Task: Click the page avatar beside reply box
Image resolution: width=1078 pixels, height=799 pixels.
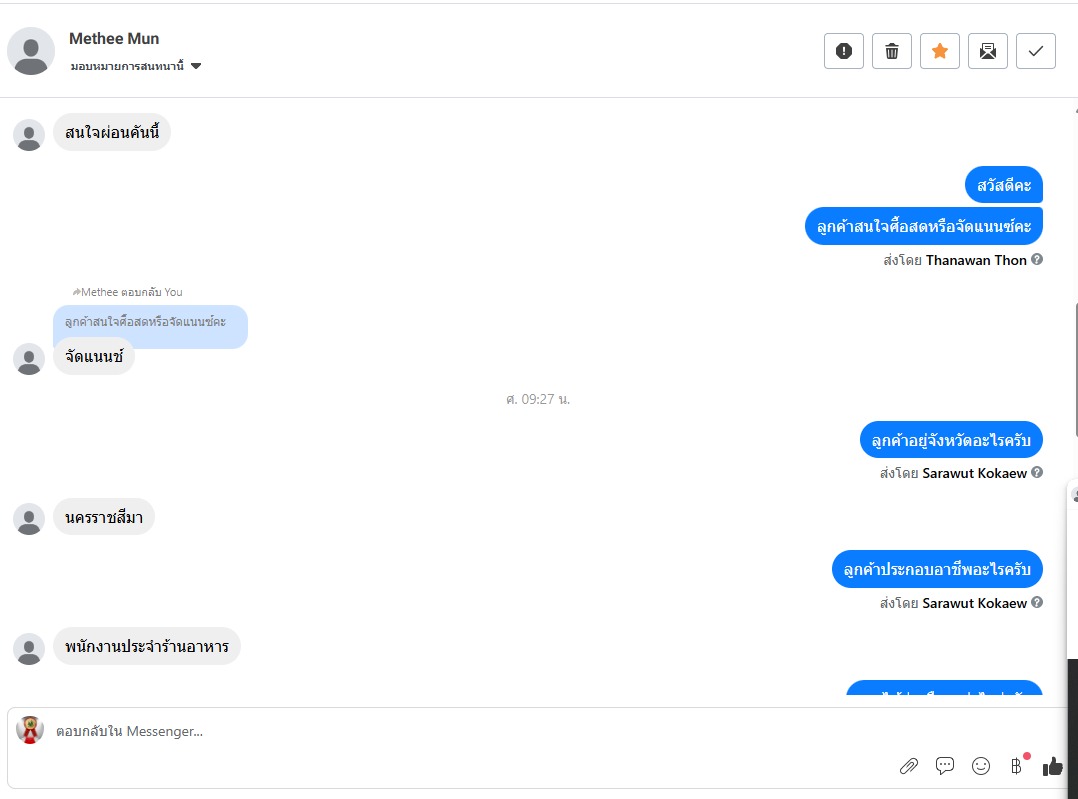Action: pyautogui.click(x=30, y=730)
